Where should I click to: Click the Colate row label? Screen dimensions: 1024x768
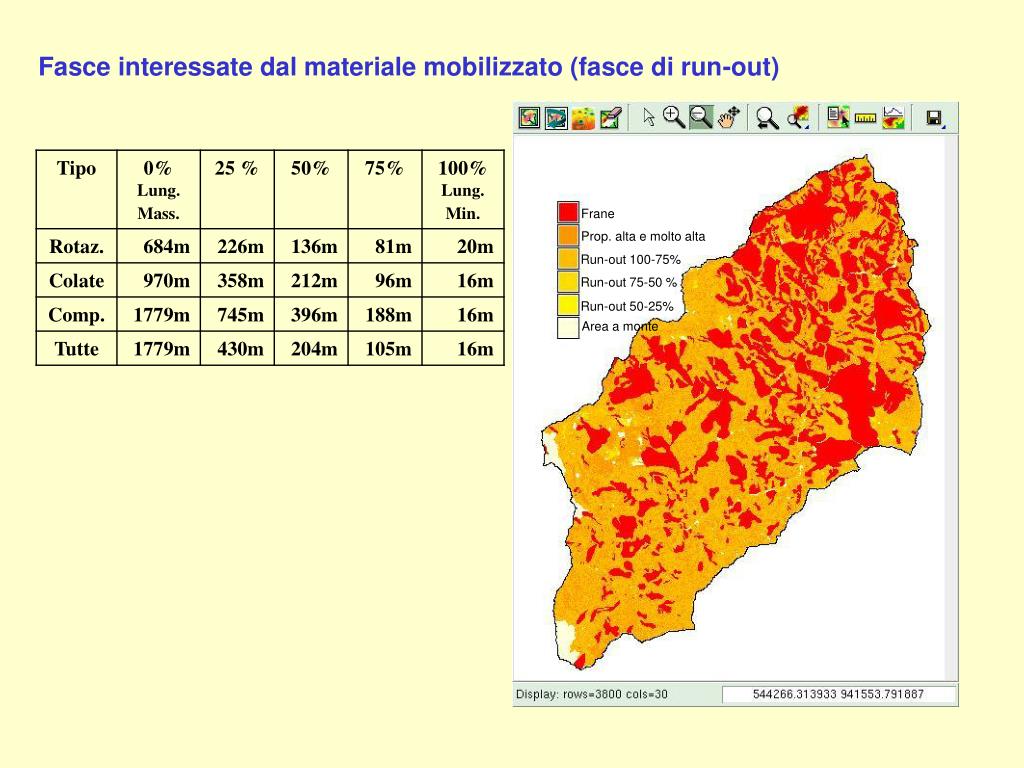tap(76, 281)
